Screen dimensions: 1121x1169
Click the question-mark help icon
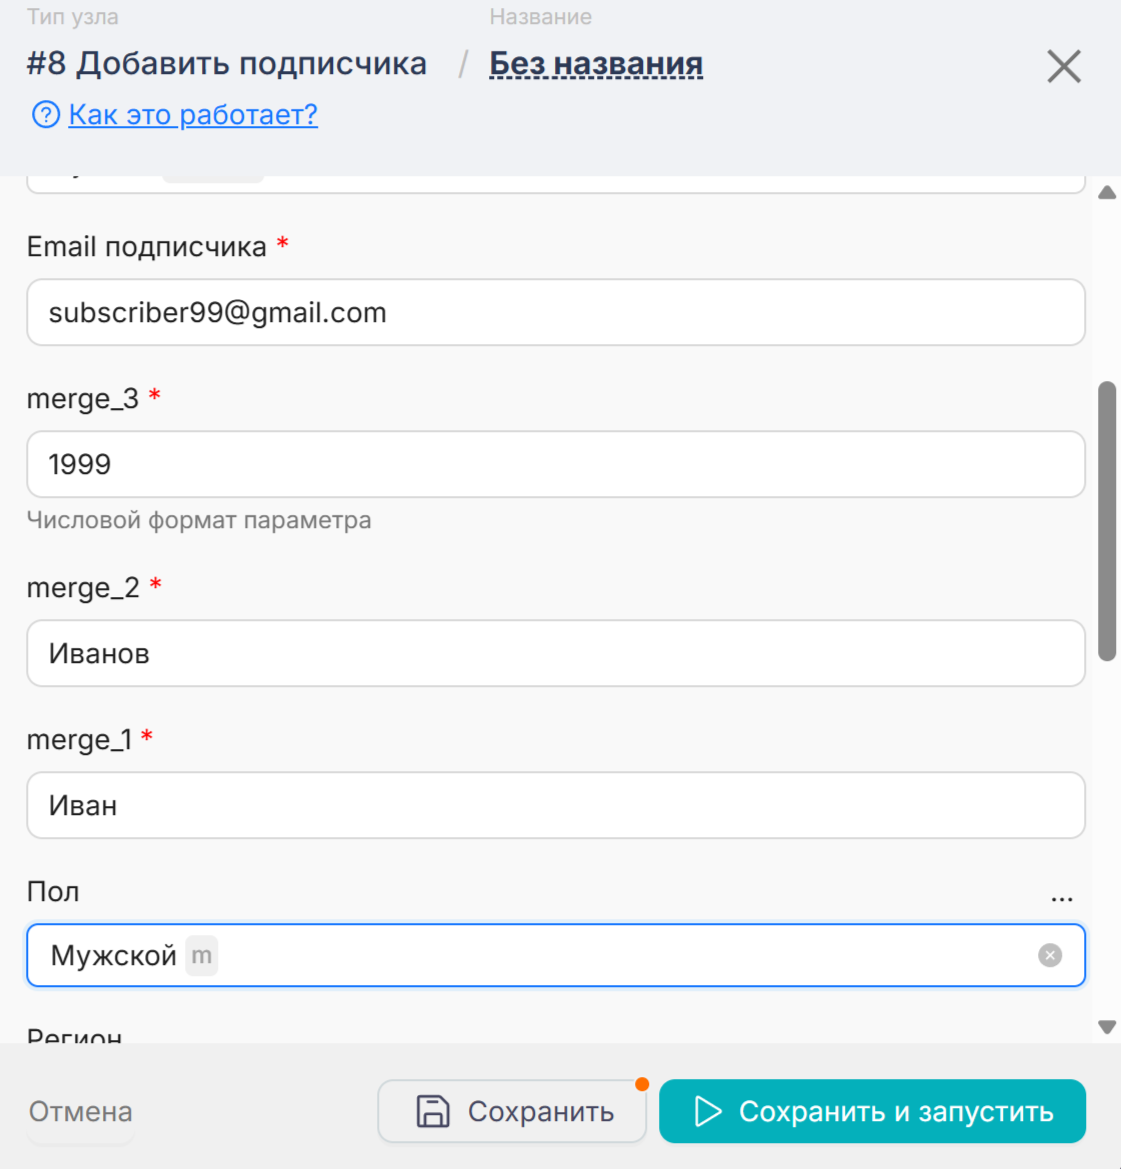click(x=46, y=115)
